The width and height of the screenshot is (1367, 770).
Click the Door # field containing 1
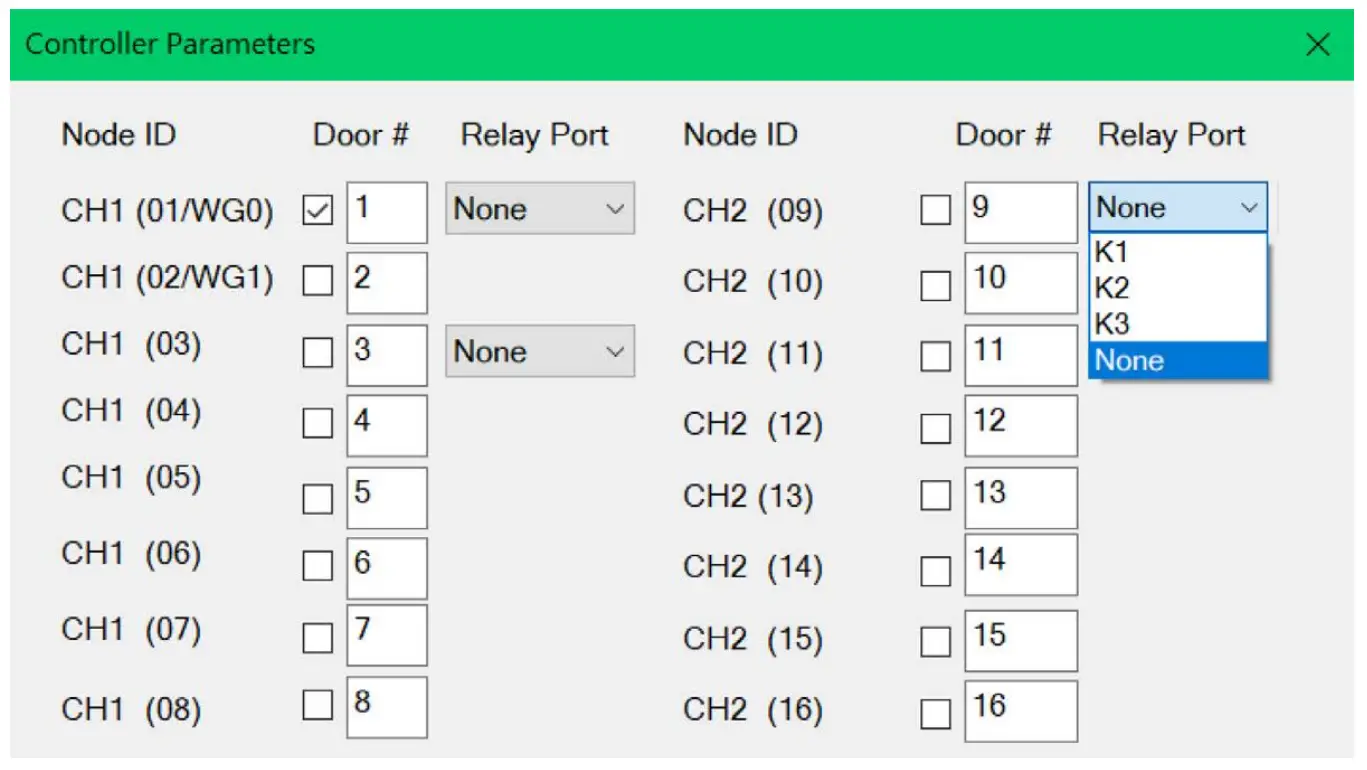tap(386, 210)
